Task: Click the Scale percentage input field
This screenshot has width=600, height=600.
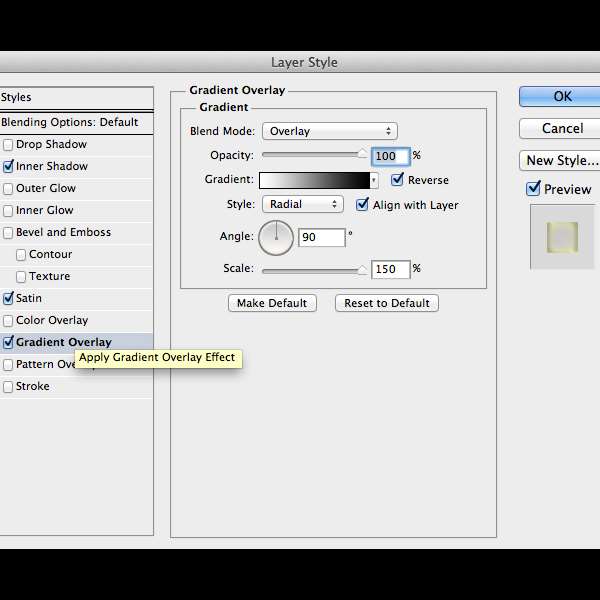Action: [x=390, y=269]
